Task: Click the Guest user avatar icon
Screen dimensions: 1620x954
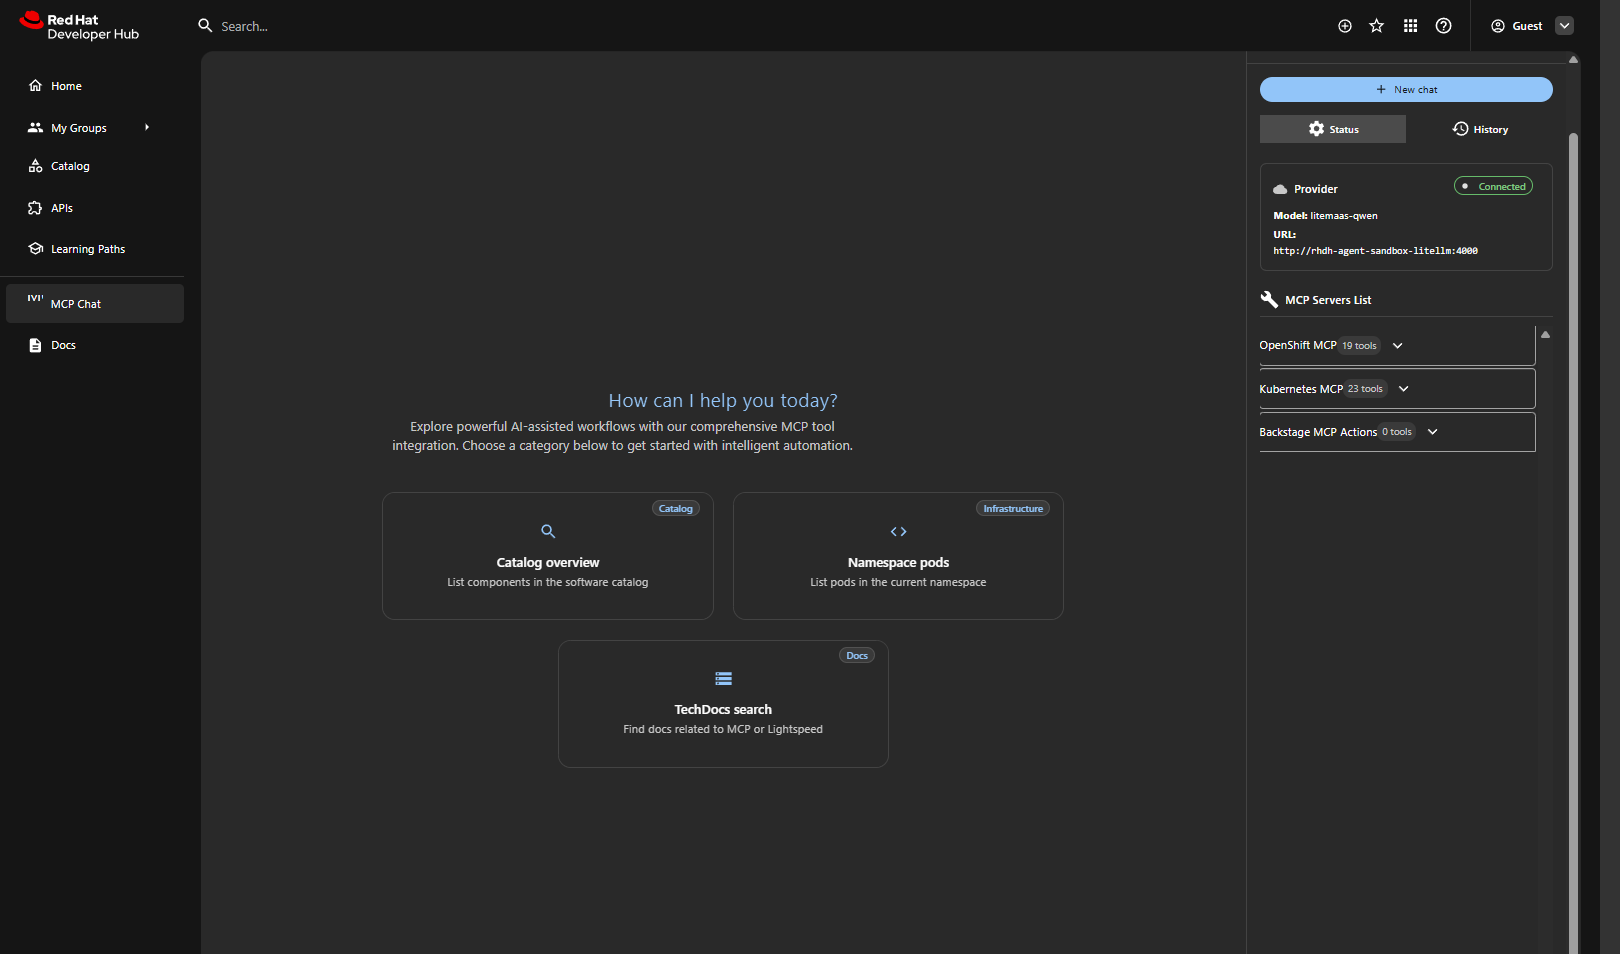Action: click(x=1498, y=26)
